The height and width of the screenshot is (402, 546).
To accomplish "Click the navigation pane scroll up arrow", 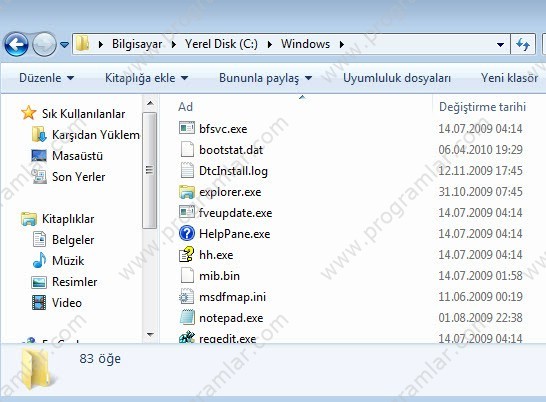I will [x=150, y=103].
